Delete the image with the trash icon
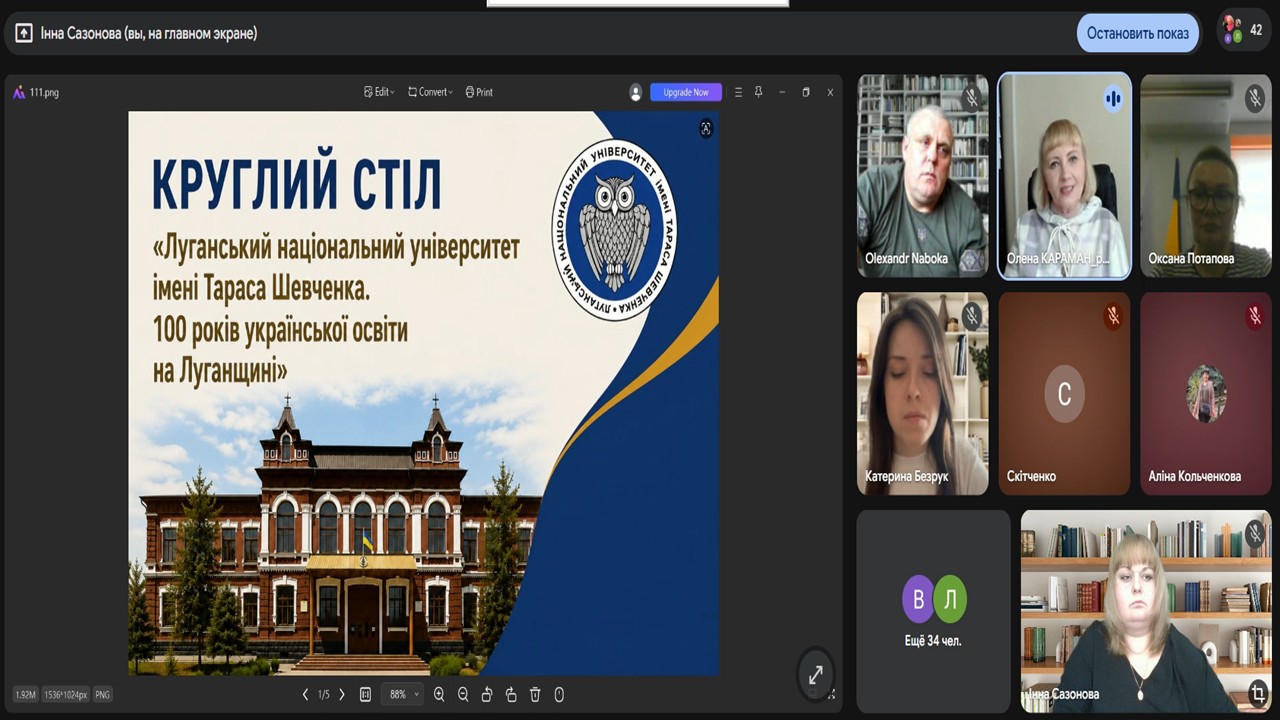This screenshot has width=1280, height=720. [535, 694]
